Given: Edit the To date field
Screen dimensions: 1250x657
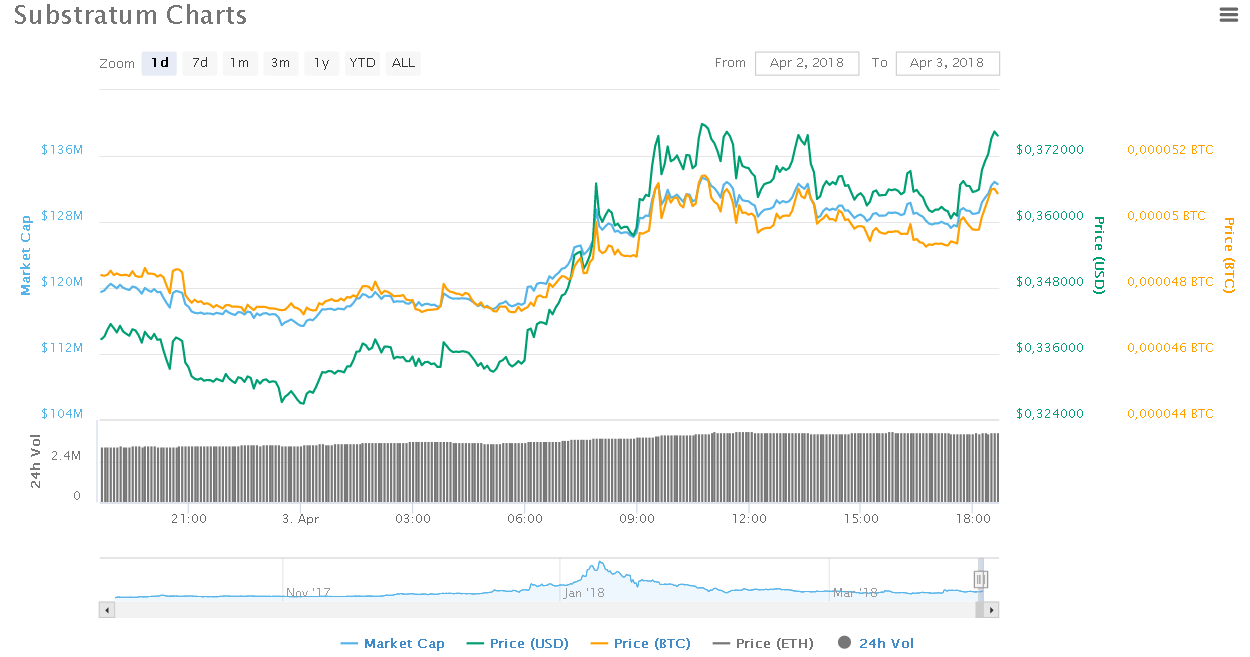Looking at the screenshot, I should click(947, 63).
